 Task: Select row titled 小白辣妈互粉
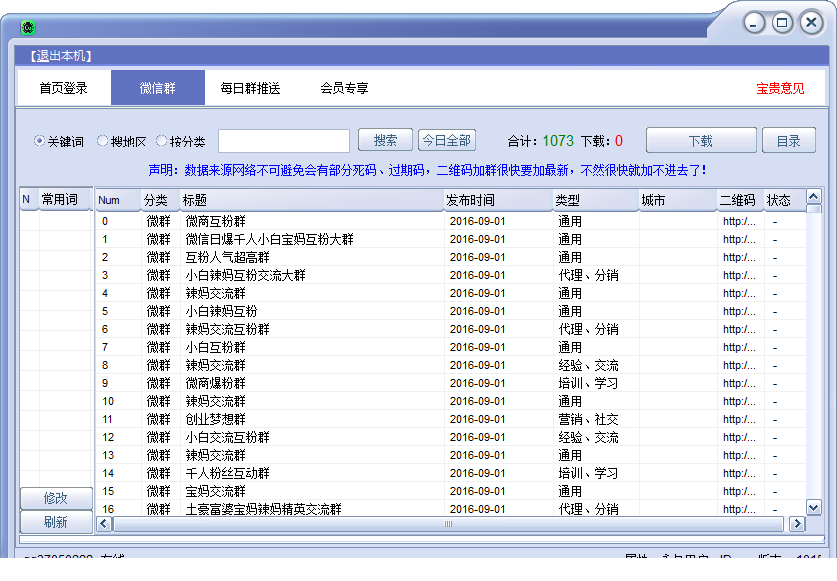450,311
